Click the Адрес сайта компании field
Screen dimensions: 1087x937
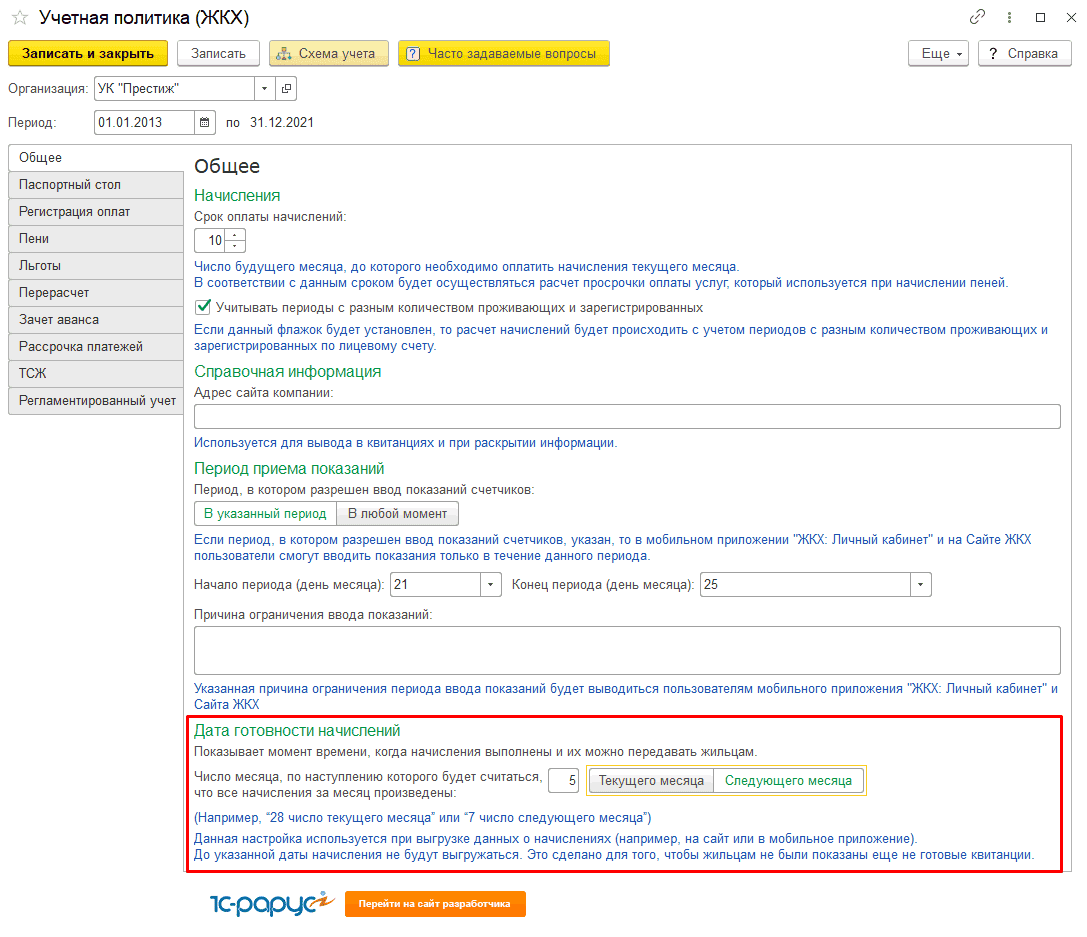pyautogui.click(x=626, y=417)
